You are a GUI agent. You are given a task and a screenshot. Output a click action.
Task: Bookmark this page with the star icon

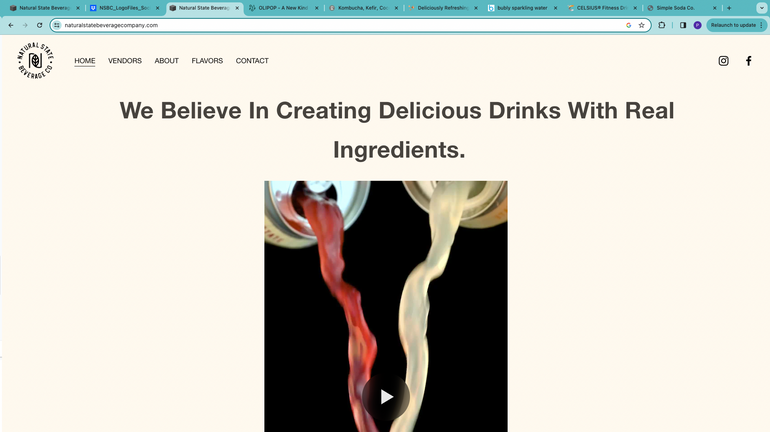641,25
